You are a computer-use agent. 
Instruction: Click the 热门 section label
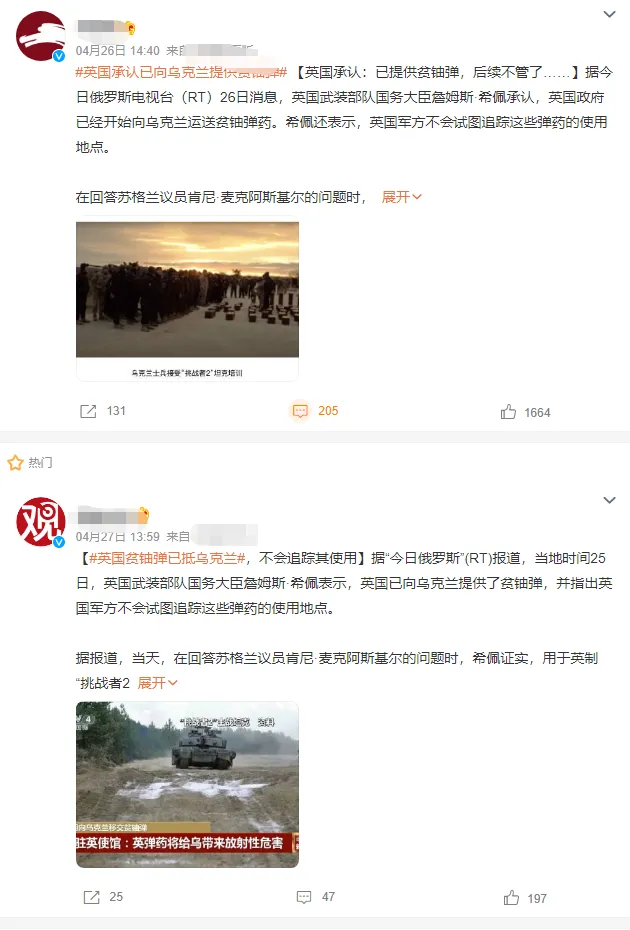[x=40, y=463]
